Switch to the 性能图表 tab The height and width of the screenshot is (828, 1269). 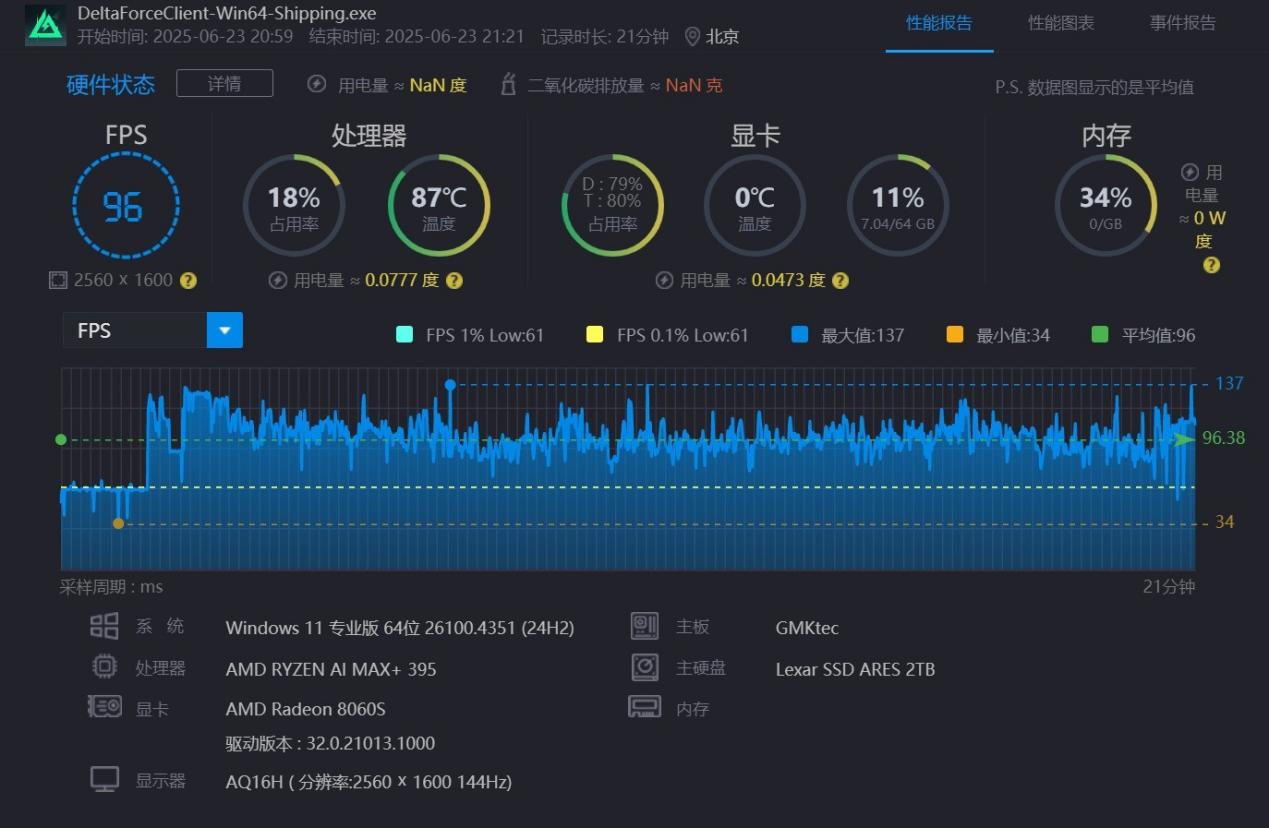[x=1061, y=23]
